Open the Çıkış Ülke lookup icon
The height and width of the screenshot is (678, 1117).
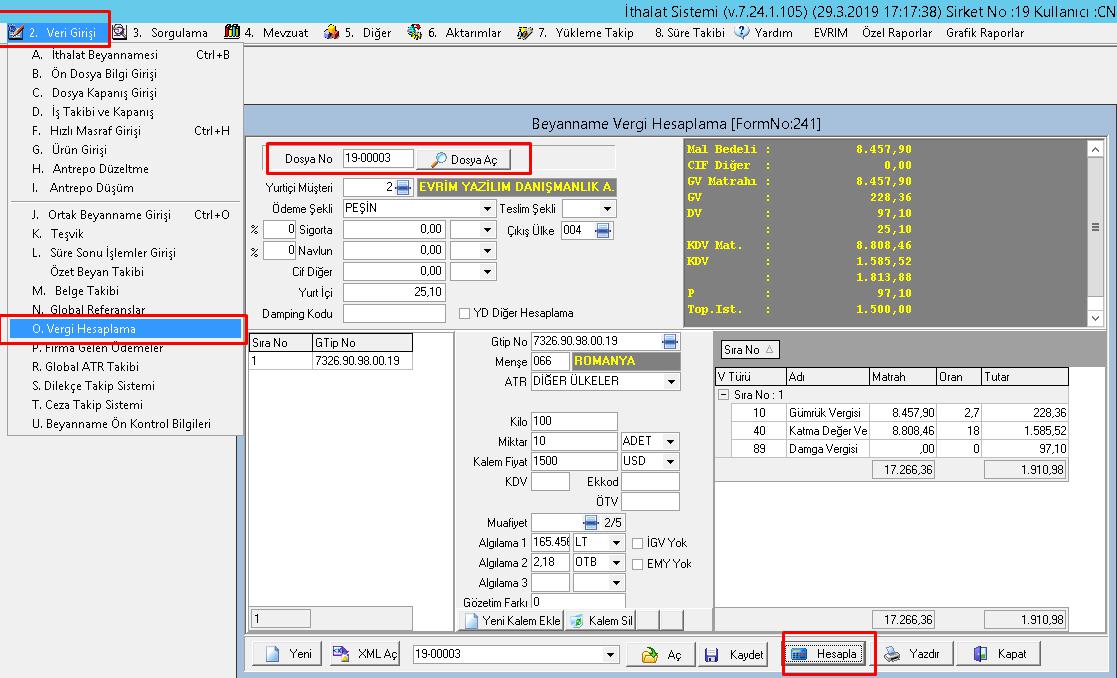(603, 230)
